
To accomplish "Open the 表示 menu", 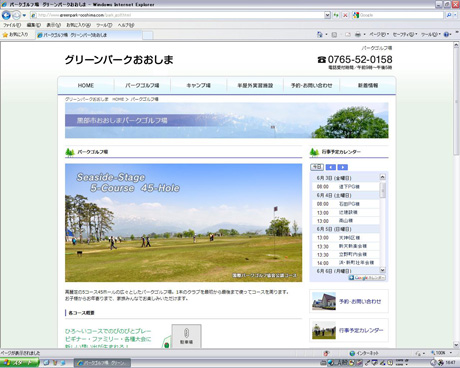I will [x=53, y=25].
